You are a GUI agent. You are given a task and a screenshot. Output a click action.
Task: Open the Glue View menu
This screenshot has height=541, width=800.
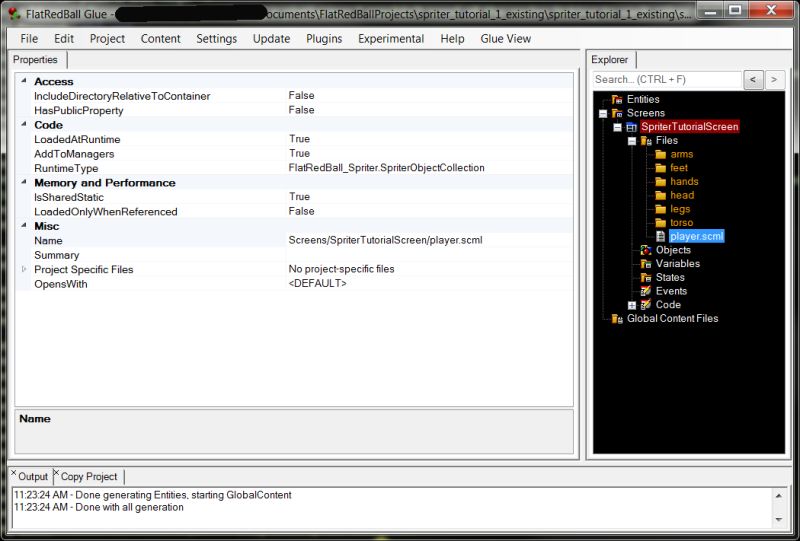(506, 39)
